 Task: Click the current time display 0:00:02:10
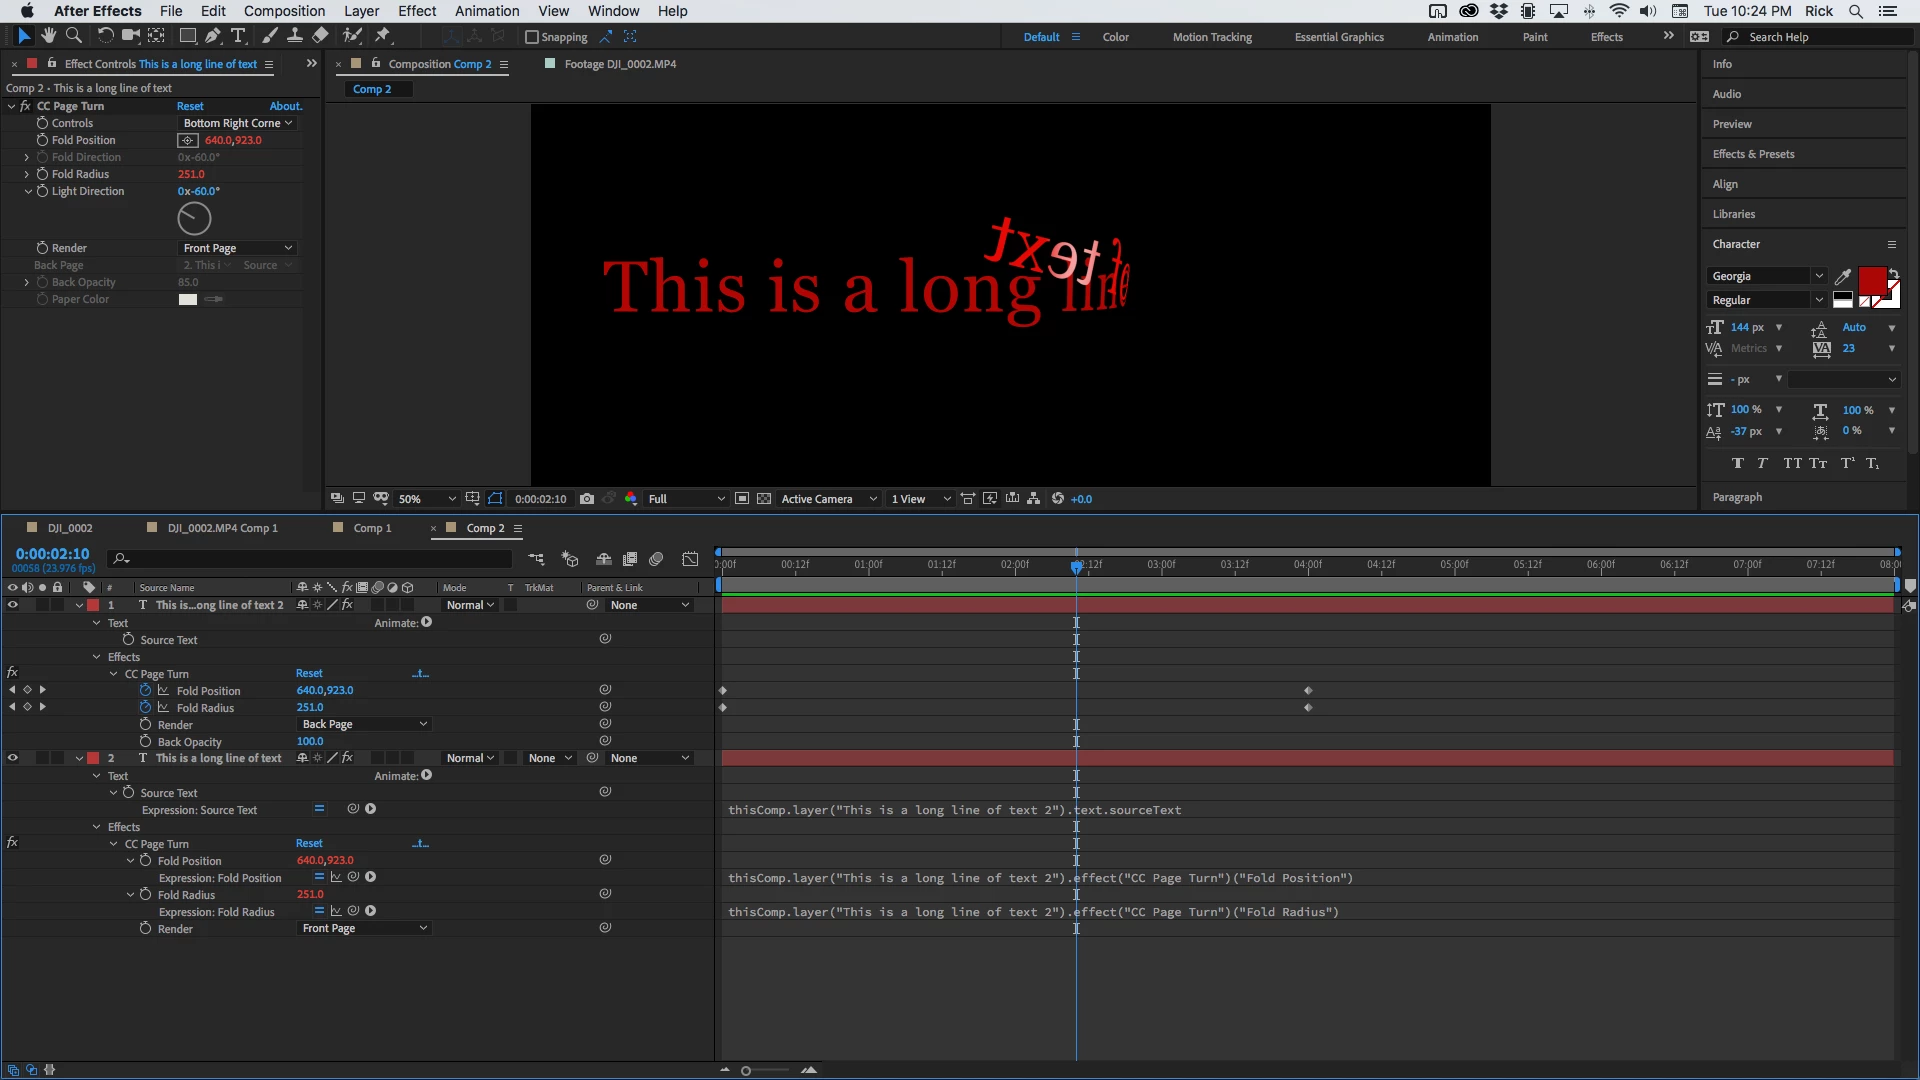[52, 554]
